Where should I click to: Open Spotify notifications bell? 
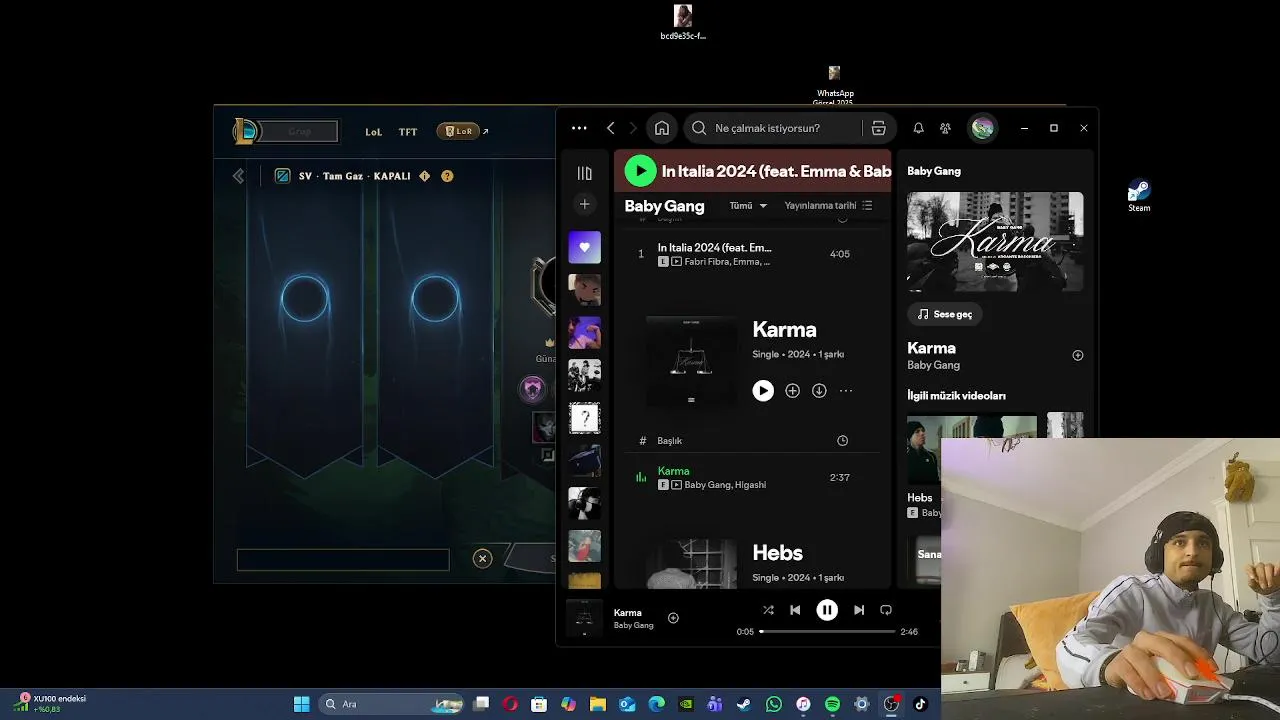point(918,128)
